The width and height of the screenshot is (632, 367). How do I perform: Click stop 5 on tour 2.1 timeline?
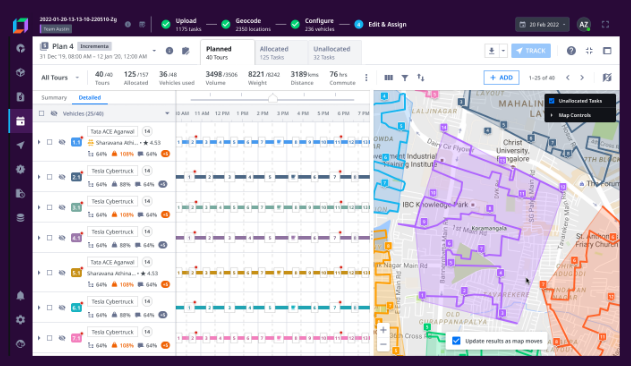(x=270, y=177)
